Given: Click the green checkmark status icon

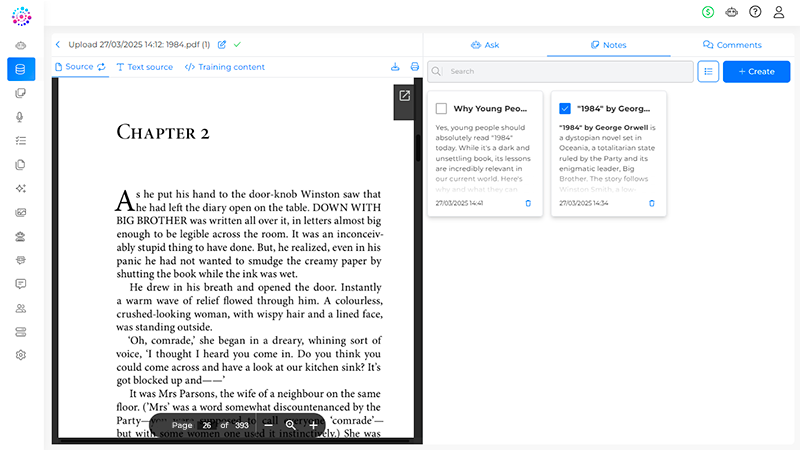Looking at the screenshot, I should [x=237, y=45].
